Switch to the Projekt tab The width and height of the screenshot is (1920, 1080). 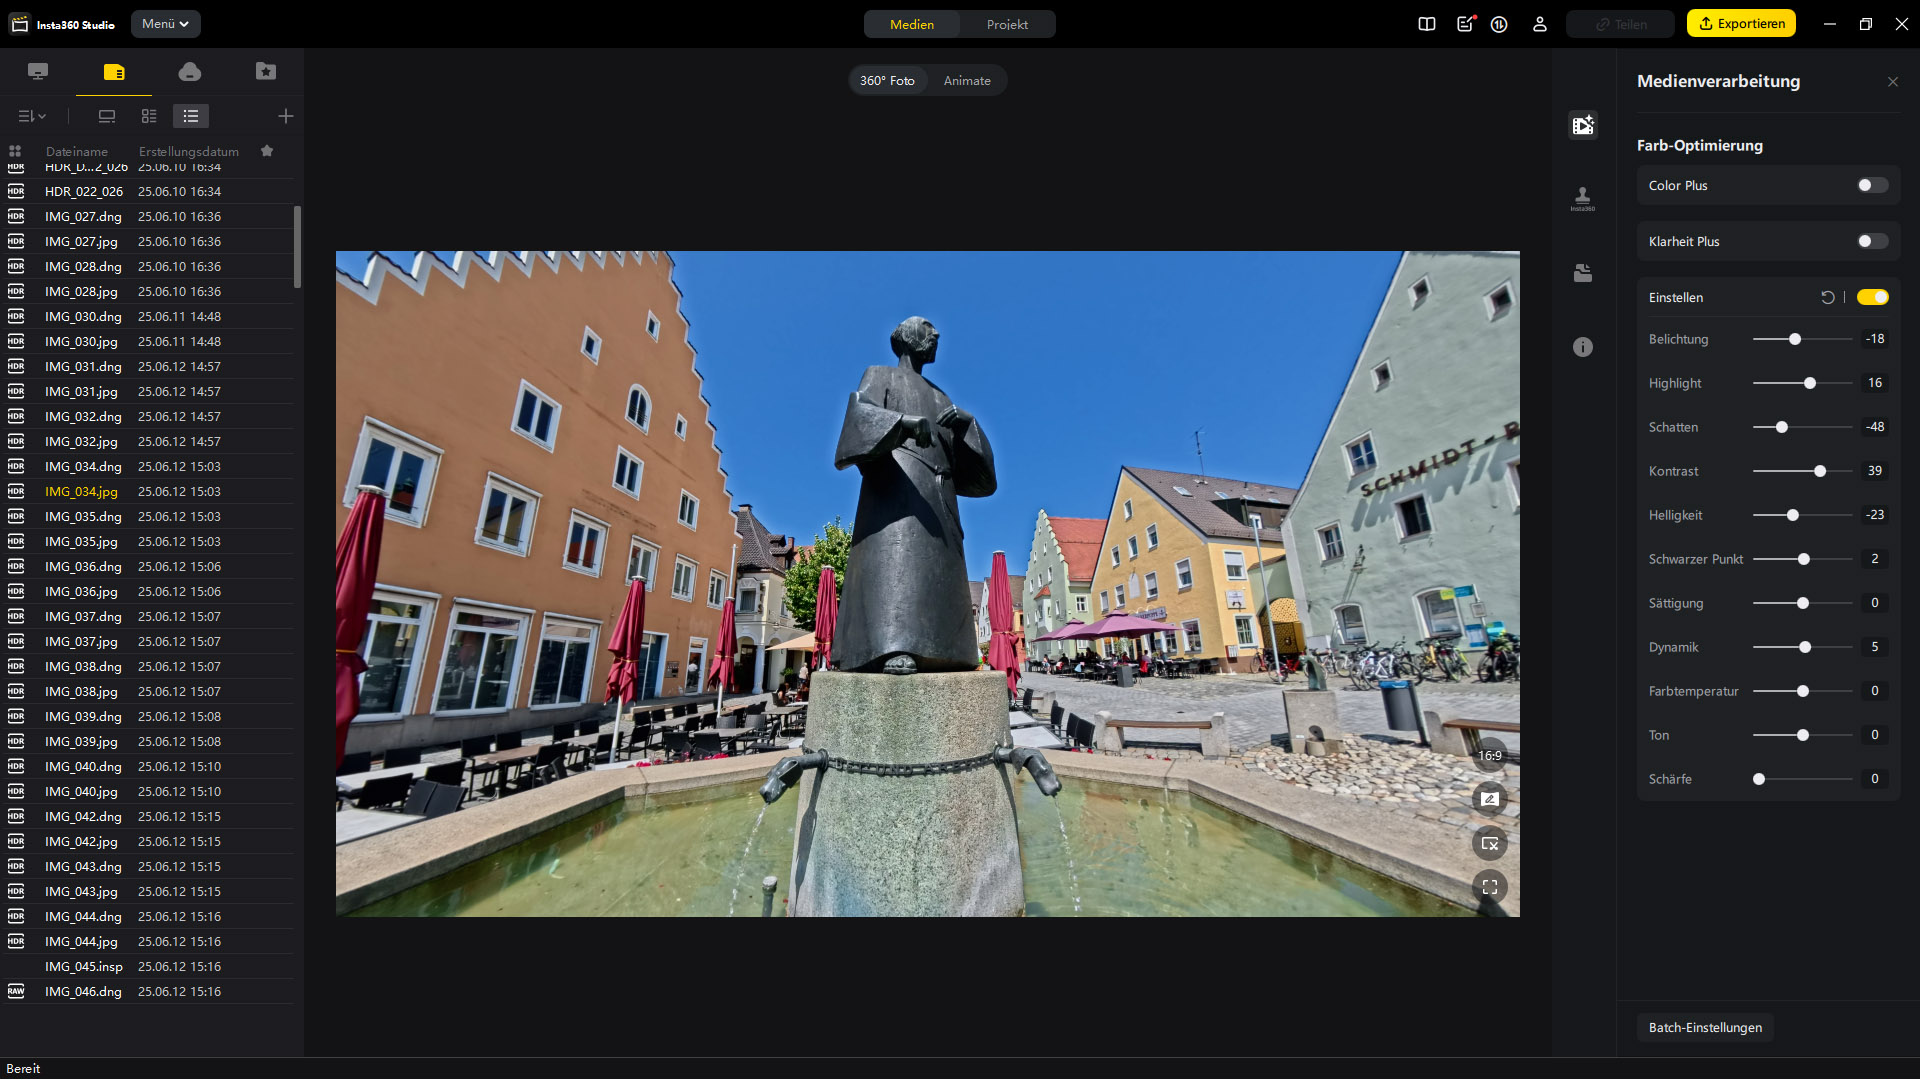pyautogui.click(x=1007, y=24)
